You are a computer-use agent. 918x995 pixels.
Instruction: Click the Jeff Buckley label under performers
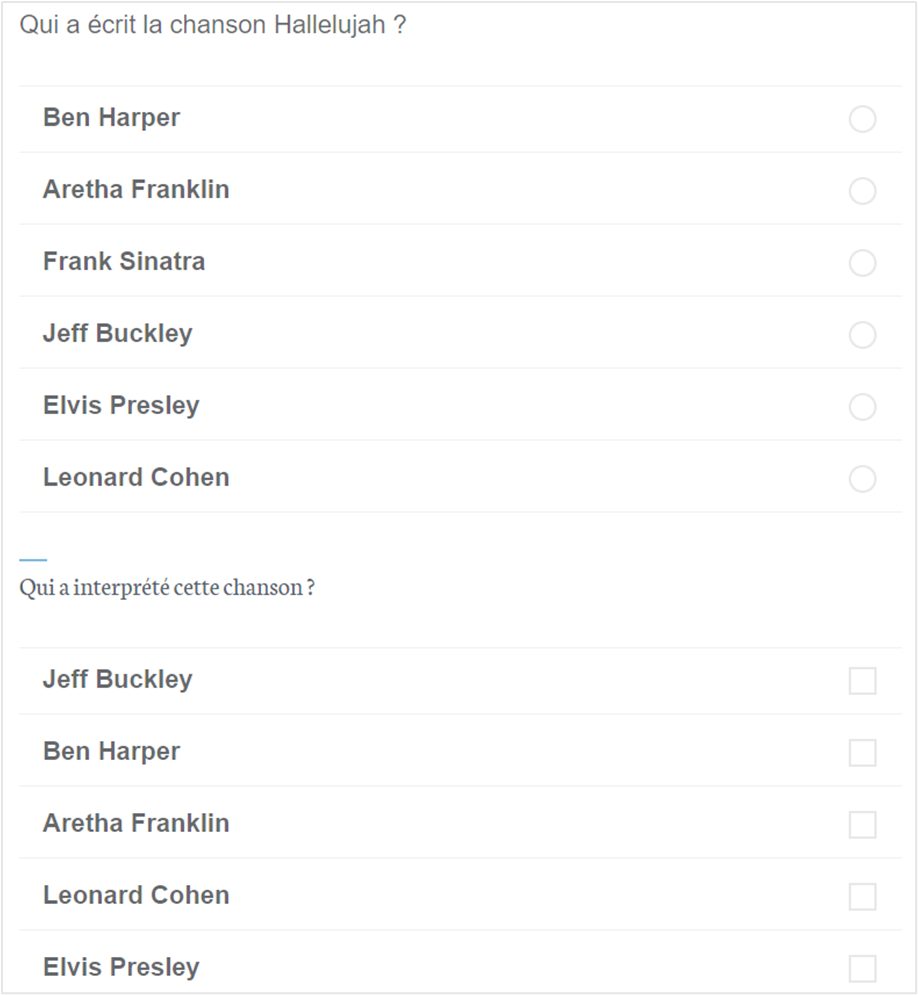(117, 680)
